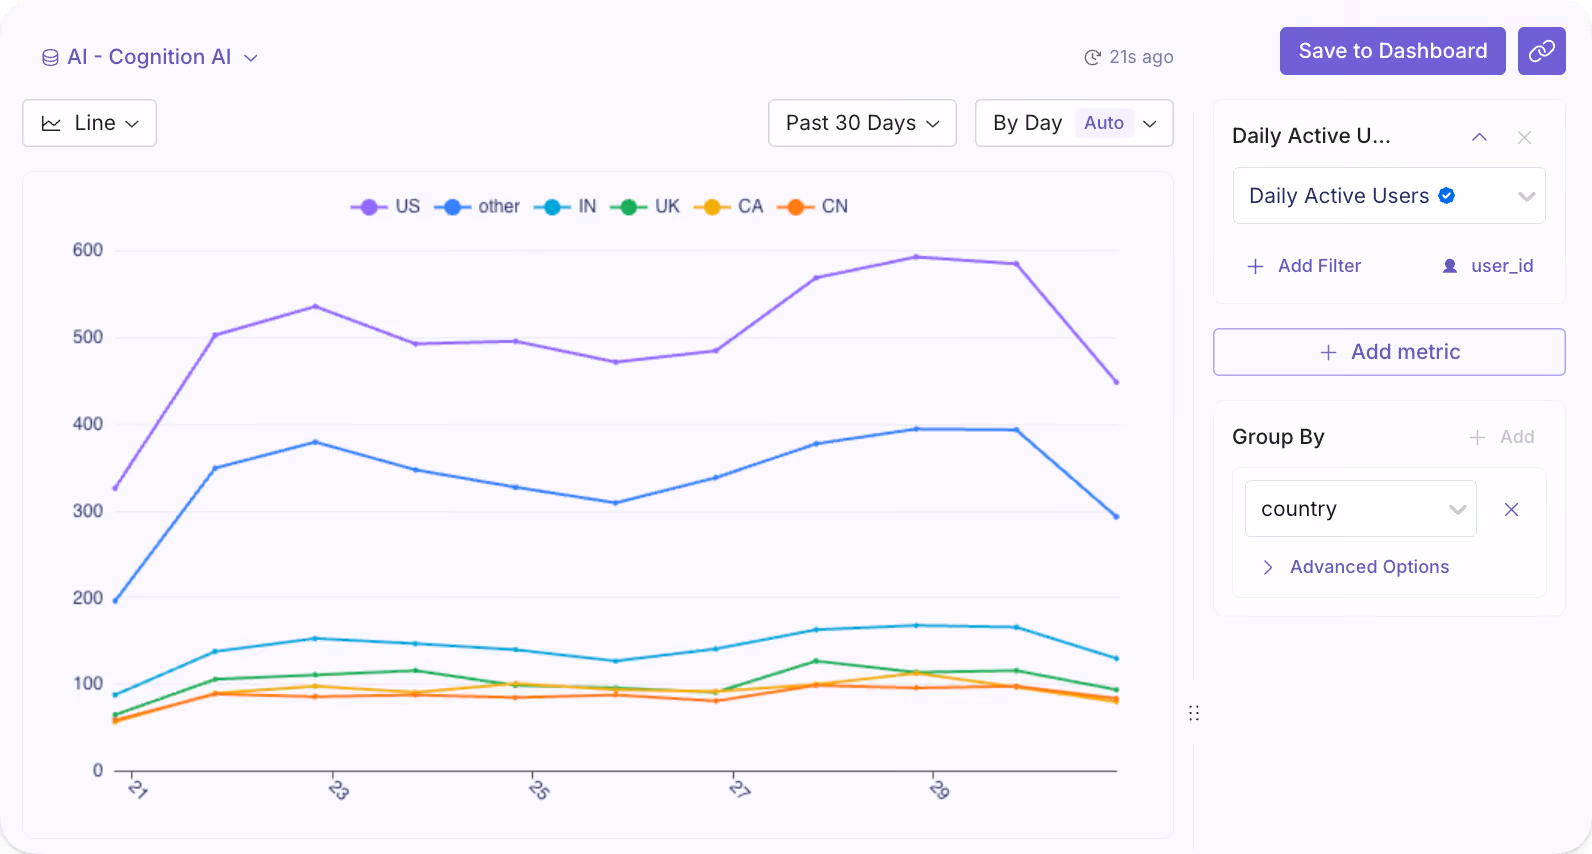Toggle the CN series in legend
Viewport: 1592px width, 854px height.
(812, 207)
